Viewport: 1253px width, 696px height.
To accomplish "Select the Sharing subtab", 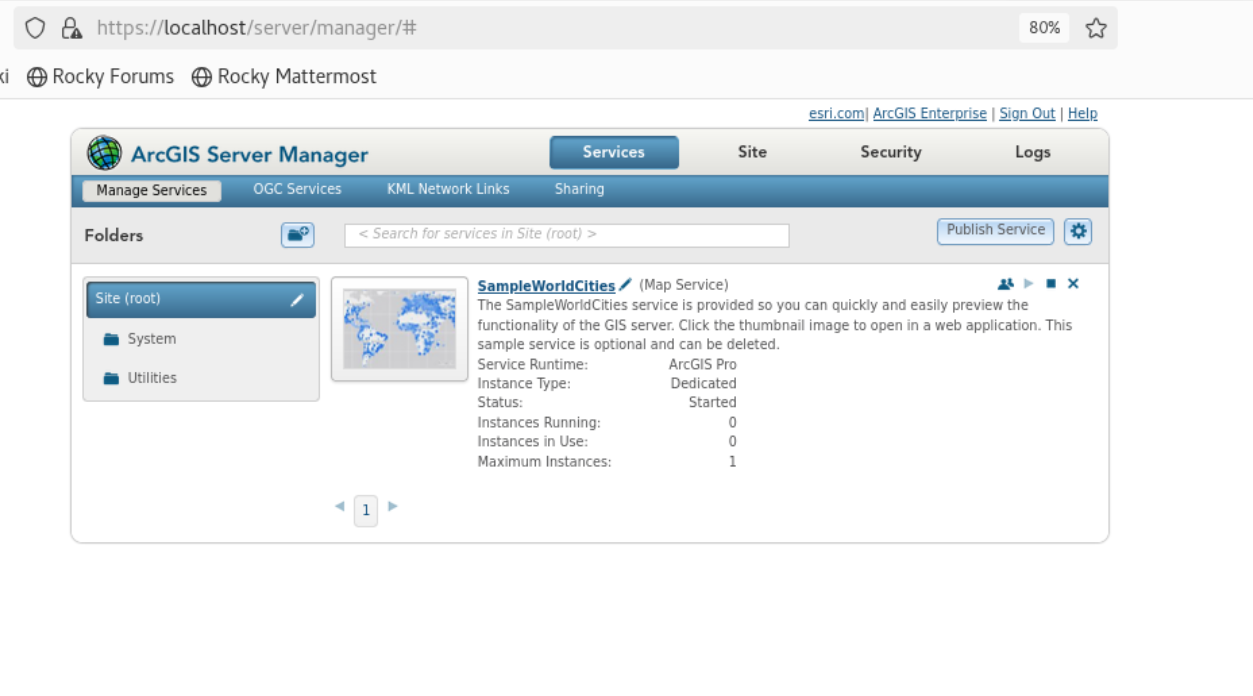I will click(x=579, y=189).
